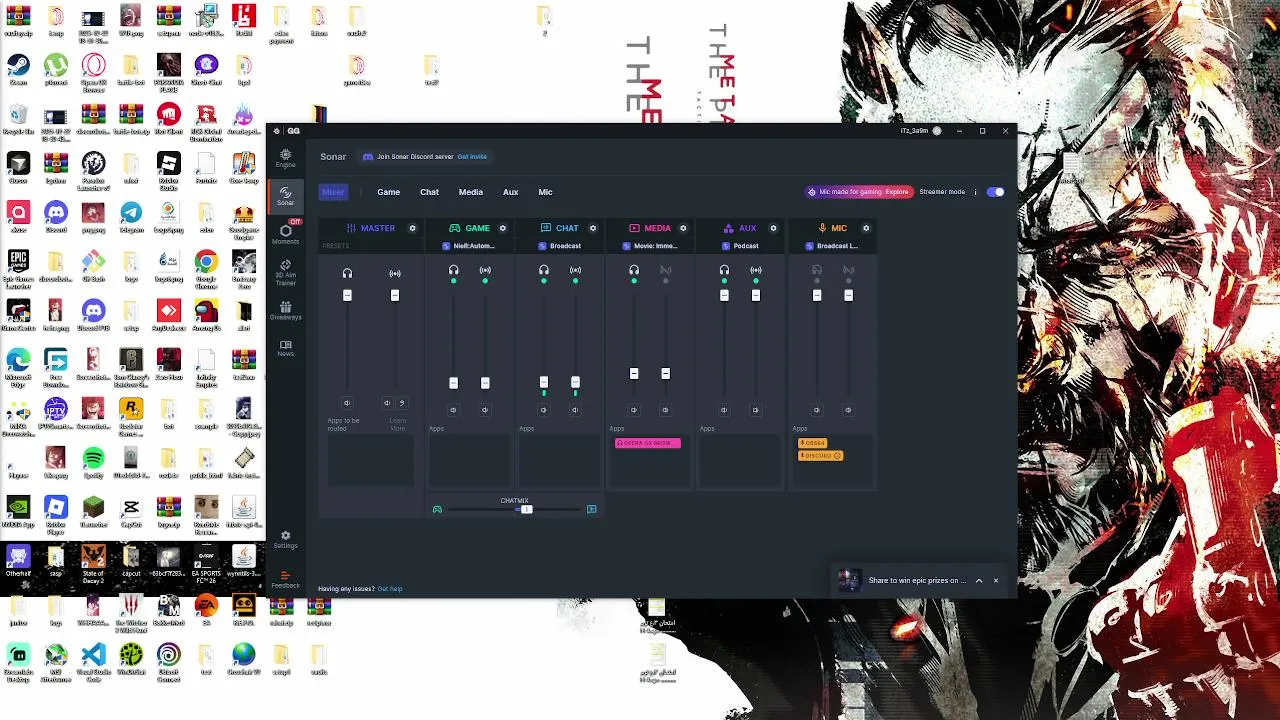Turn off Streamer mode switch
Screen dimensions: 1280x720
(x=995, y=192)
